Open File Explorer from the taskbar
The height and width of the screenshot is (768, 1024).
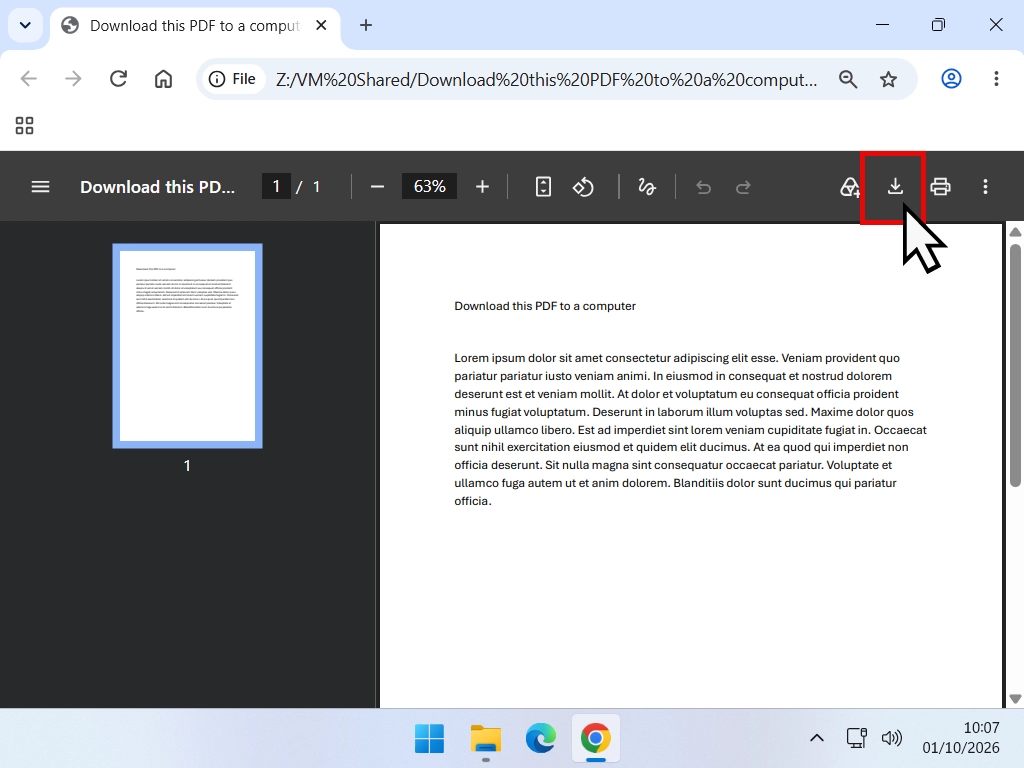click(485, 739)
